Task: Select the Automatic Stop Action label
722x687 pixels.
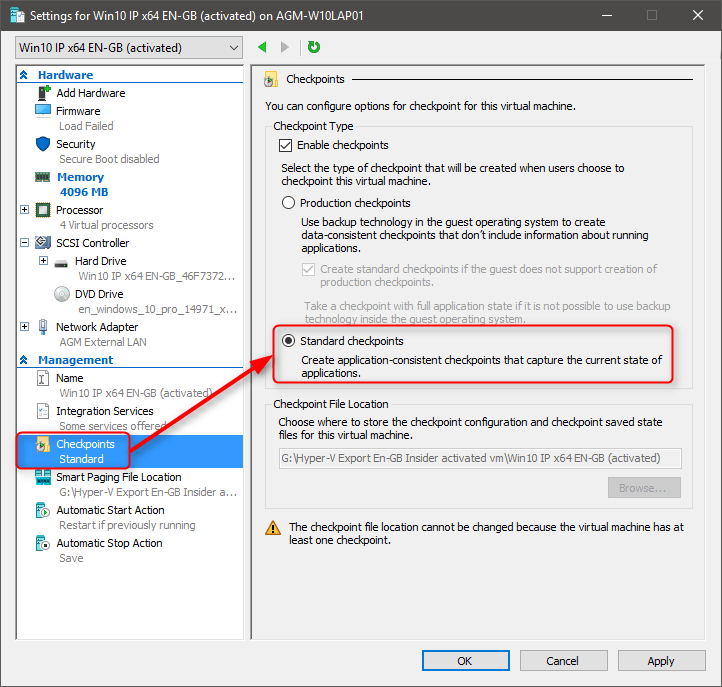Action: click(x=110, y=543)
